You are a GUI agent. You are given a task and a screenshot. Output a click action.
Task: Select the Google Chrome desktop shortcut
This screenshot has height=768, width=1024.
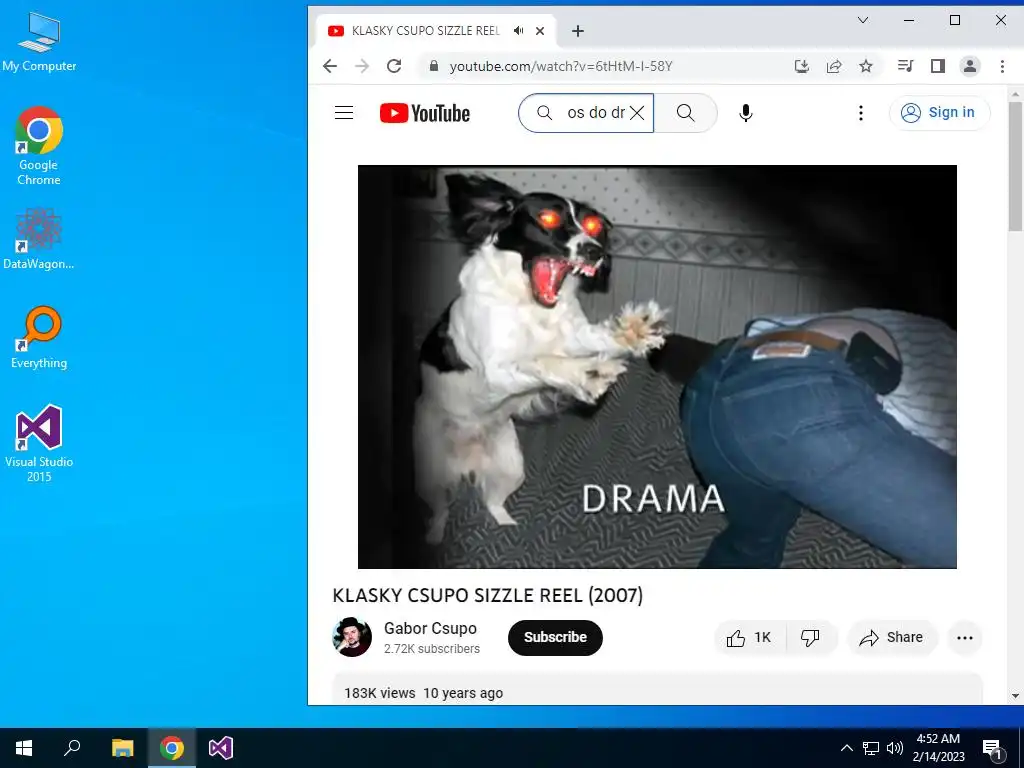[39, 146]
